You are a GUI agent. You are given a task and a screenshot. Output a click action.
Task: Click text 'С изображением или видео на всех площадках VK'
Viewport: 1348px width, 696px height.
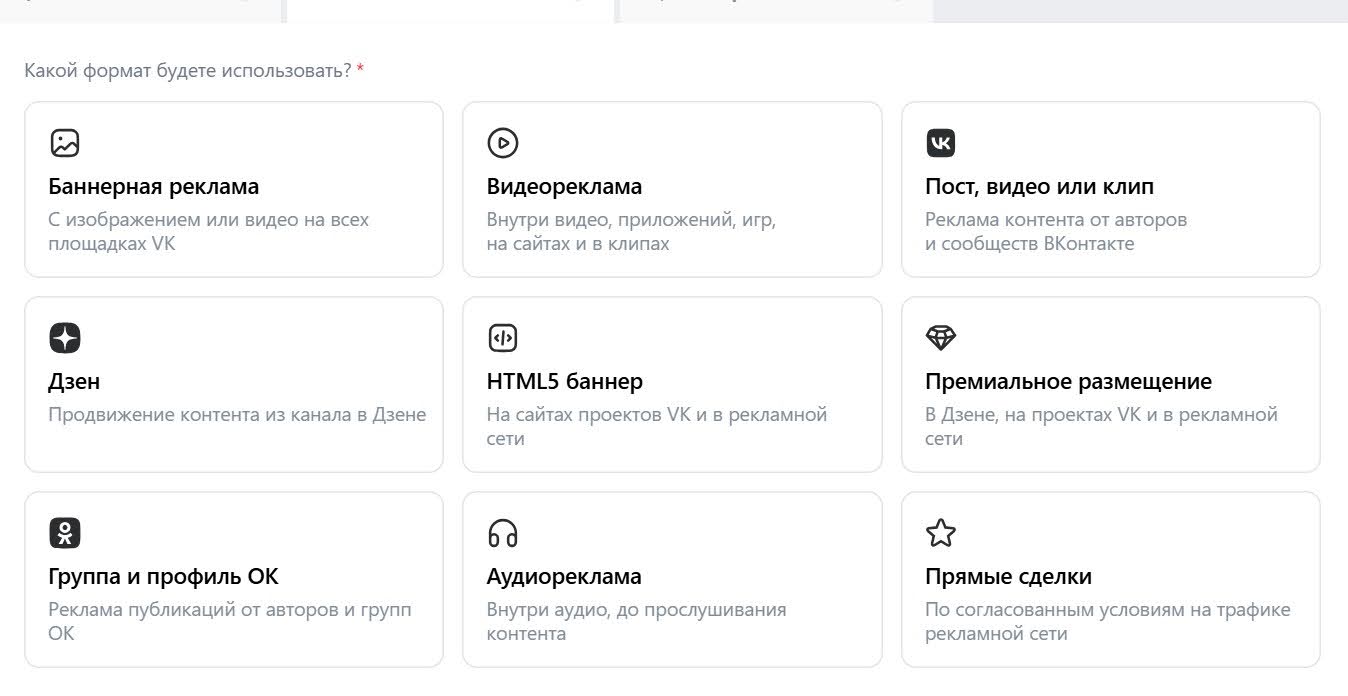pos(209,231)
